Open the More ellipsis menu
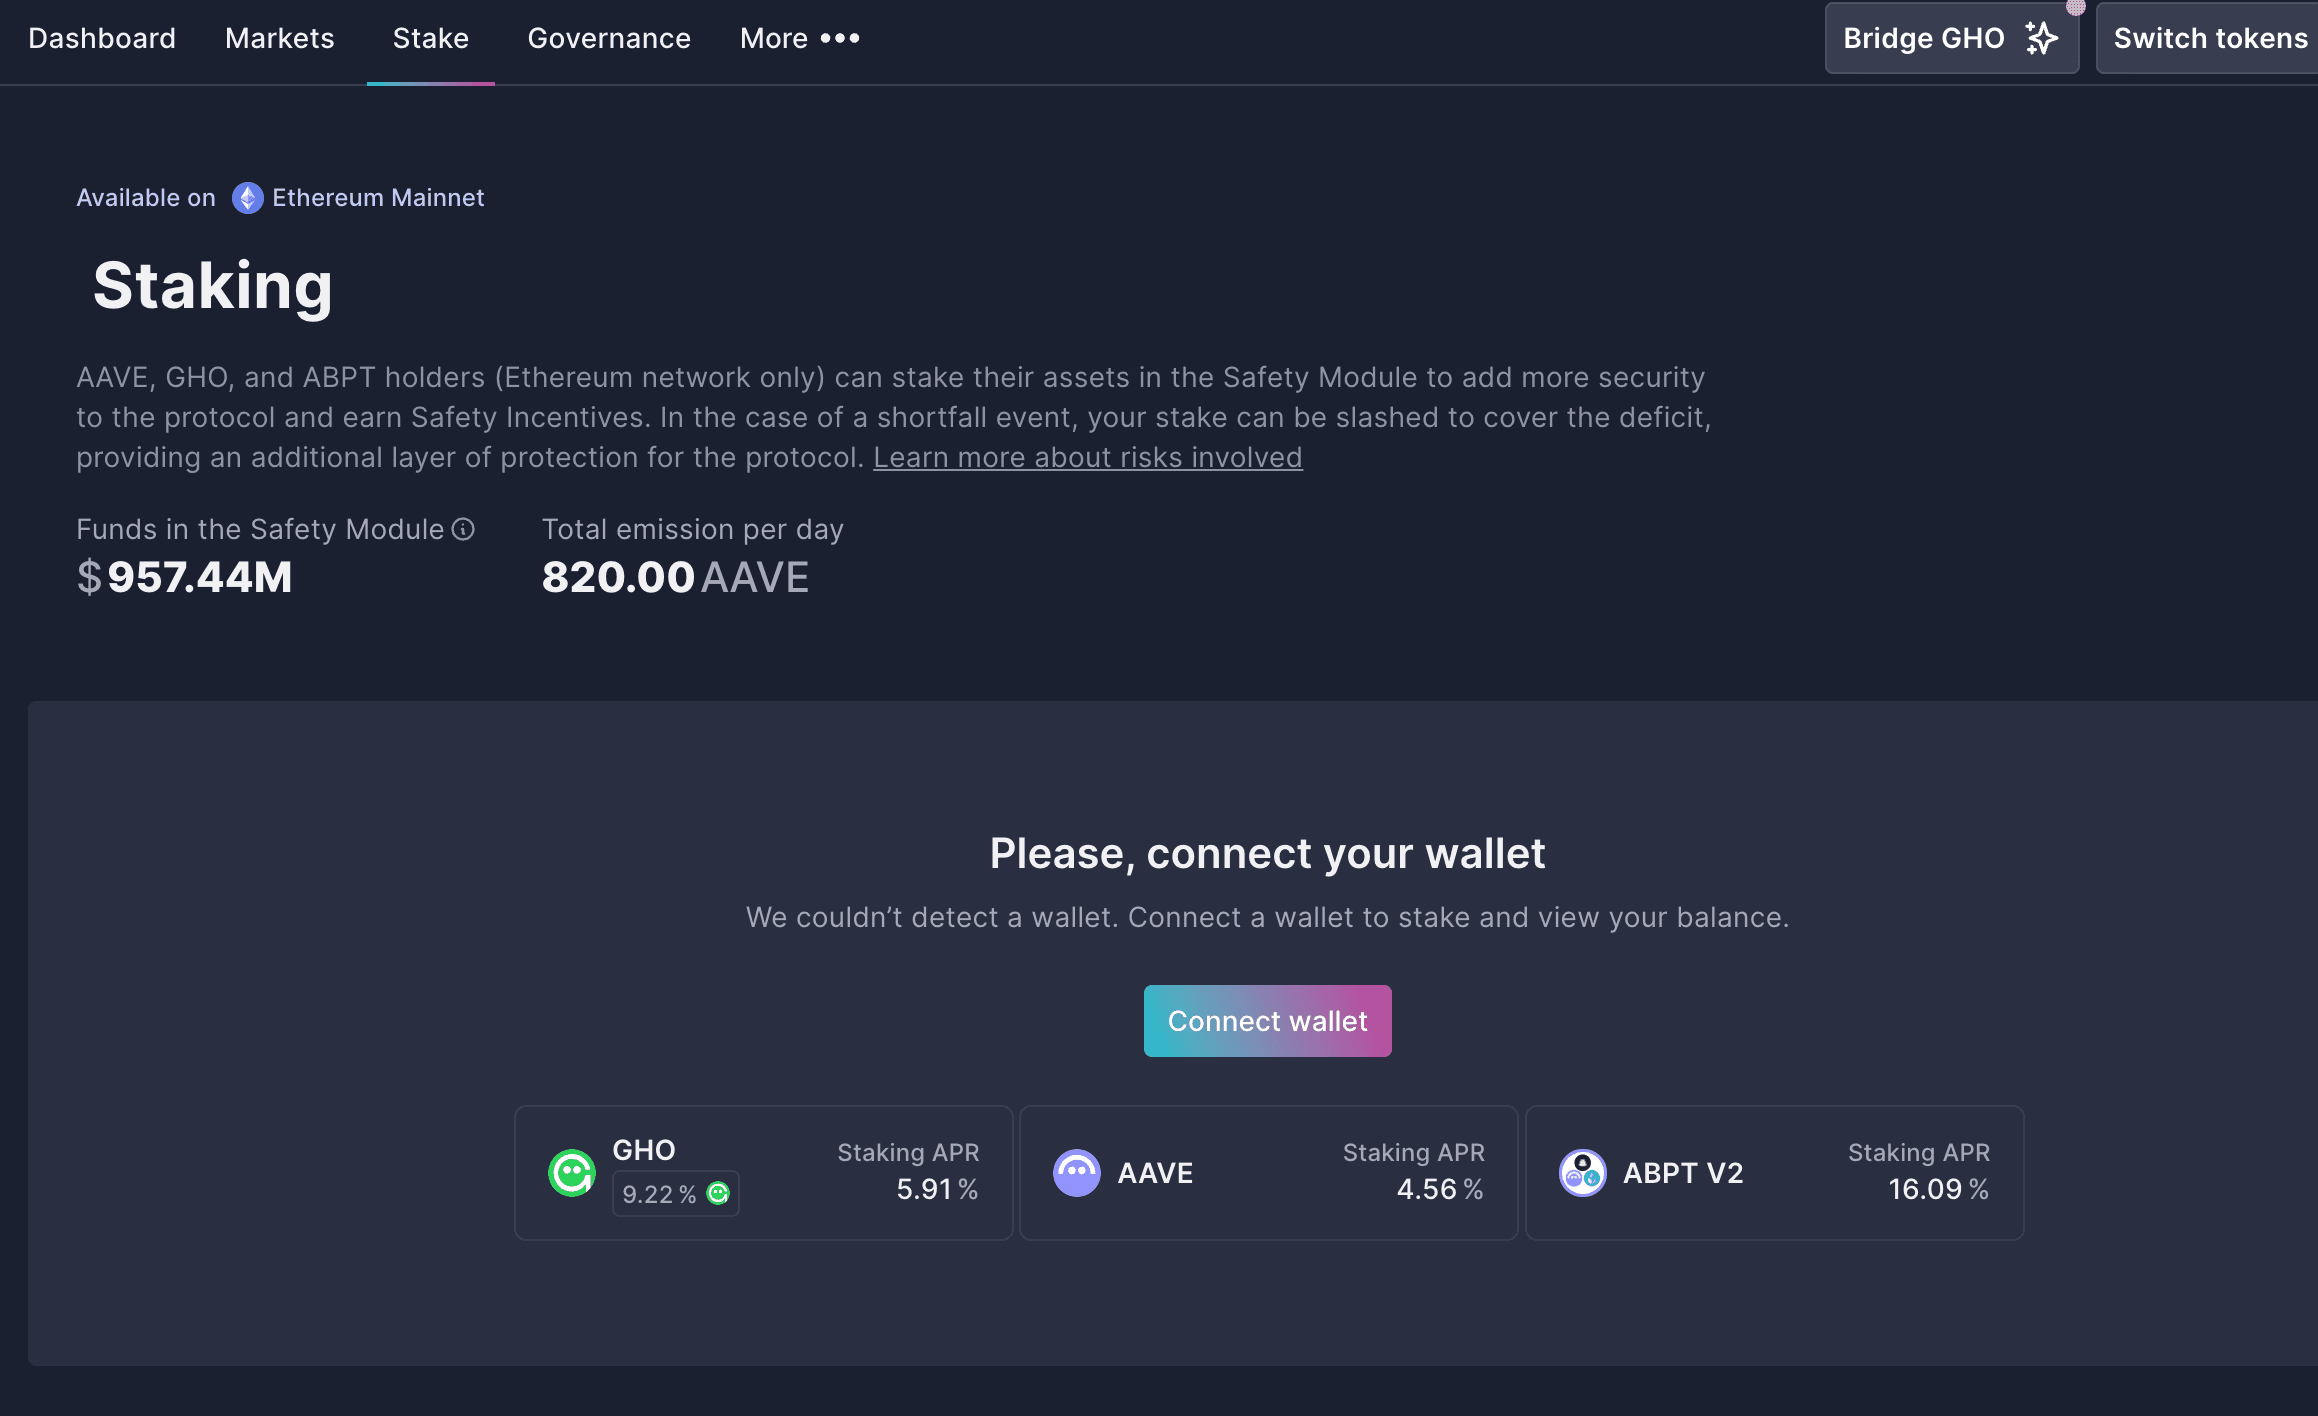Viewport: 2318px width, 1416px height. coord(800,38)
